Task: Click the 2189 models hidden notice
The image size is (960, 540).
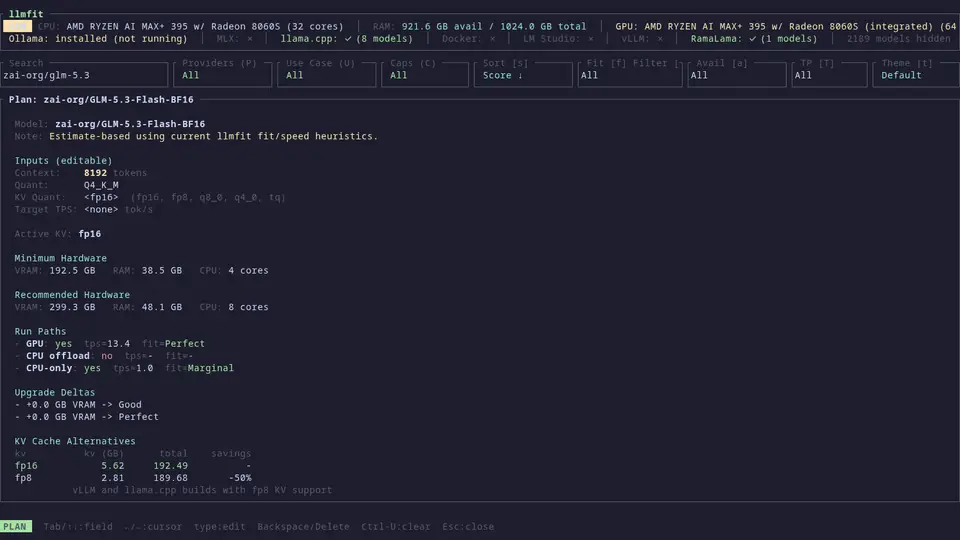Action: pyautogui.click(x=899, y=39)
